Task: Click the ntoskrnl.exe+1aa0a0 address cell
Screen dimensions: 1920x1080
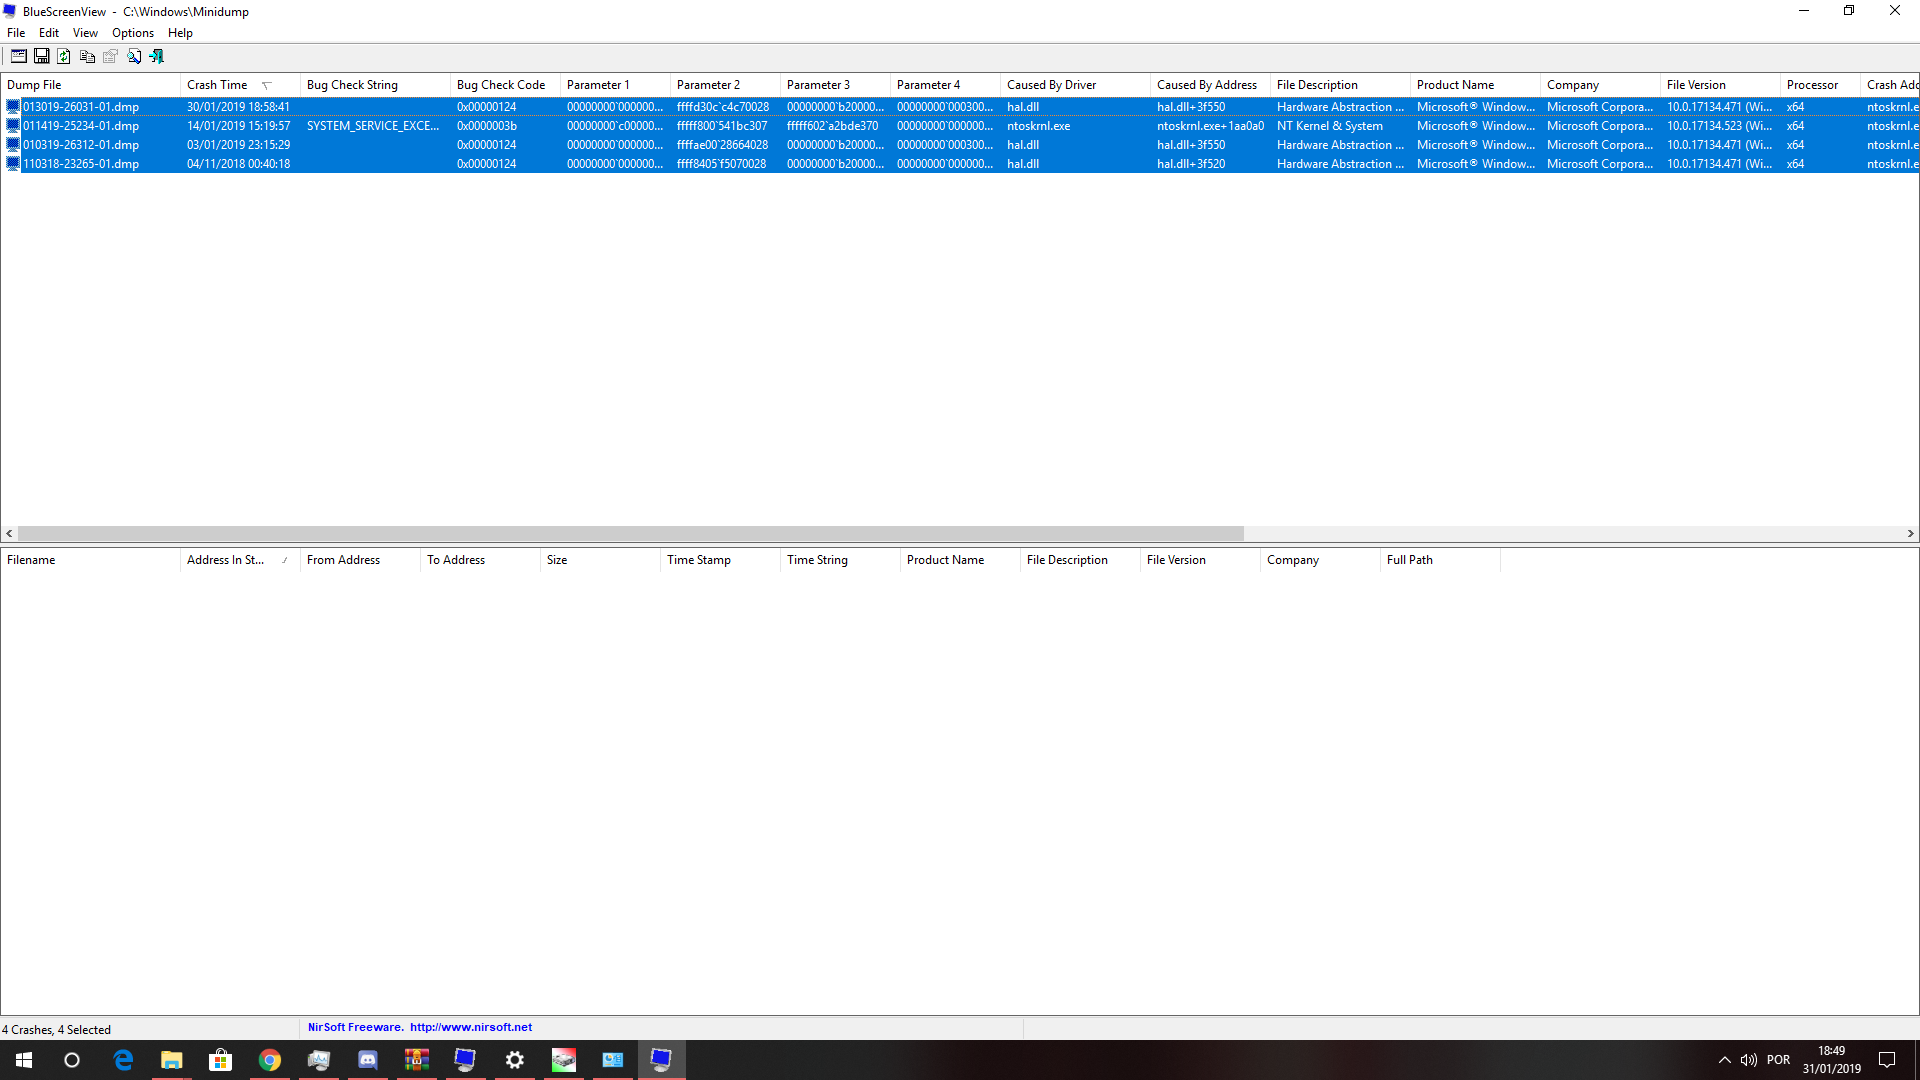Action: (1210, 126)
